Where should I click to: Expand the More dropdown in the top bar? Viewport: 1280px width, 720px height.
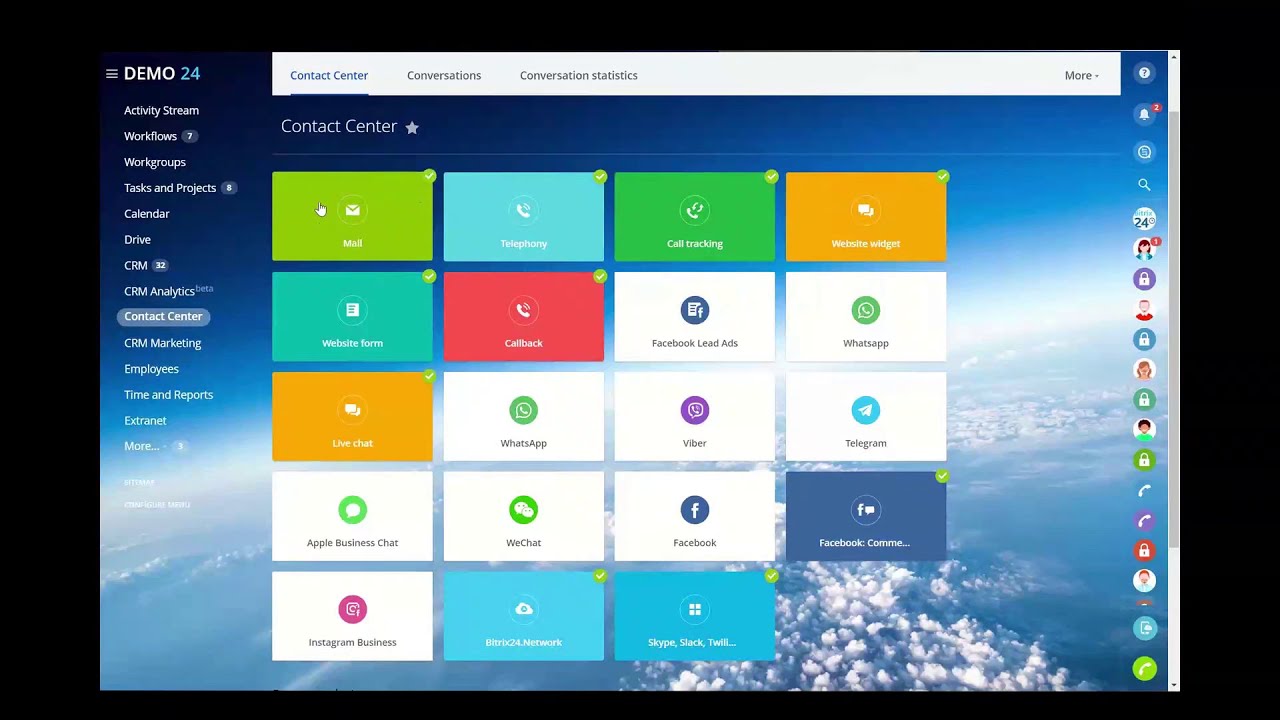(x=1081, y=75)
